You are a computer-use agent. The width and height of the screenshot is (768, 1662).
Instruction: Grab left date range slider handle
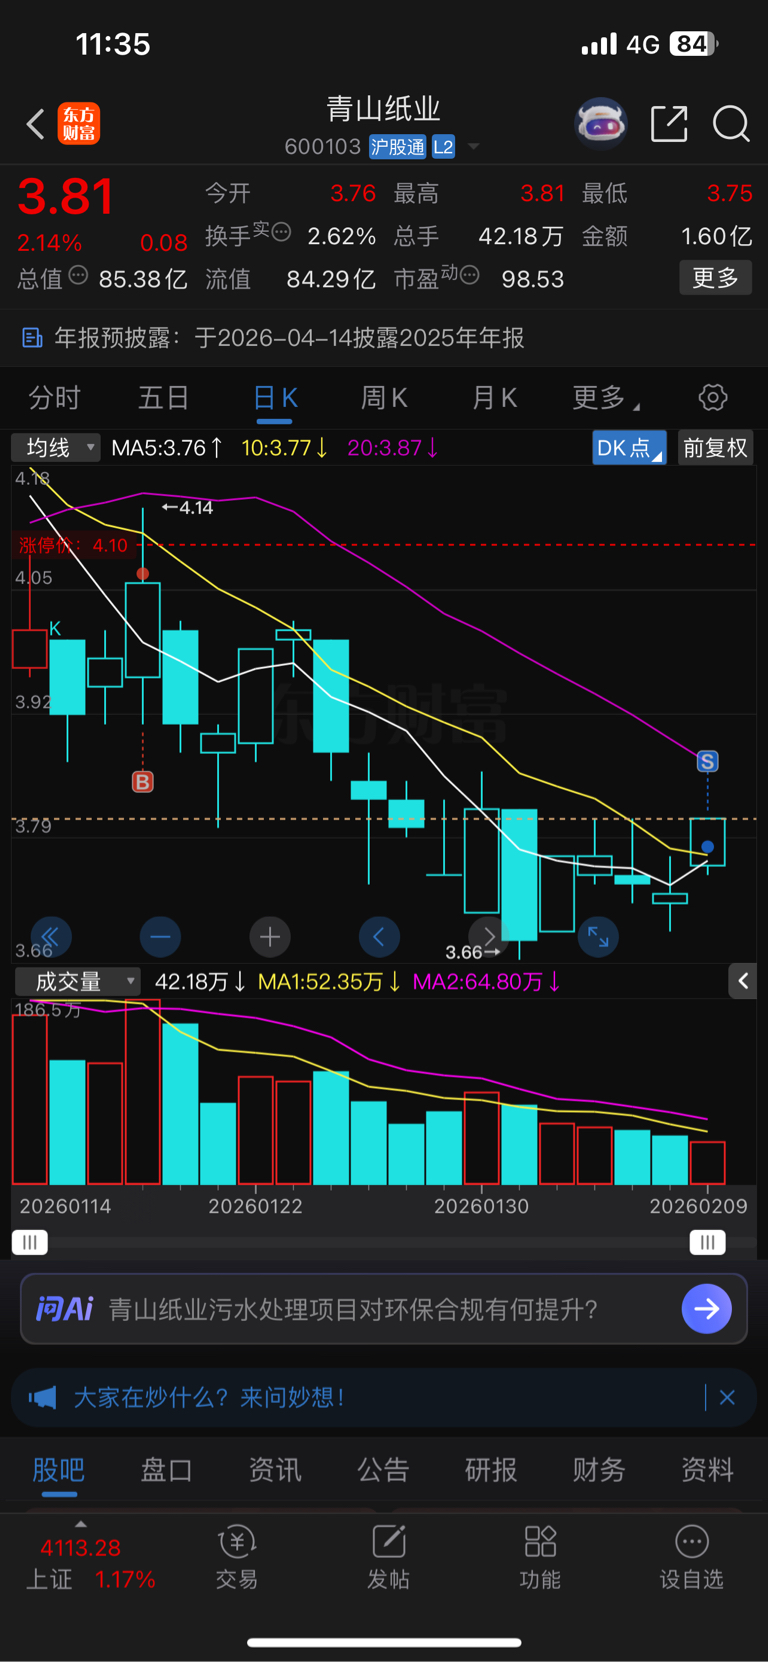30,1242
